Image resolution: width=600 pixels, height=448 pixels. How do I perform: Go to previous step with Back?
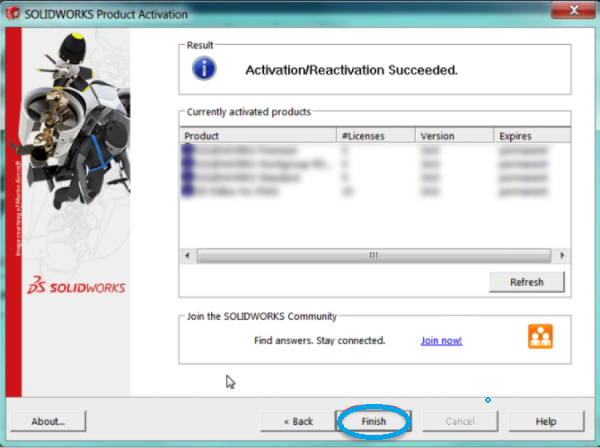(294, 421)
